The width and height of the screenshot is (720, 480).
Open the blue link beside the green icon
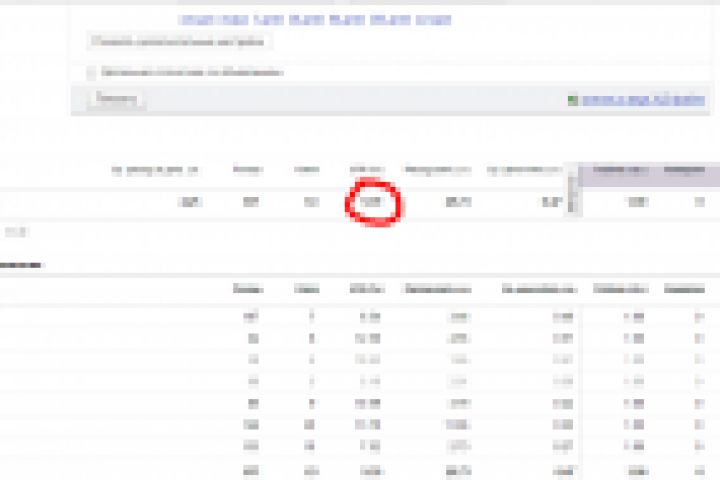coord(643,100)
